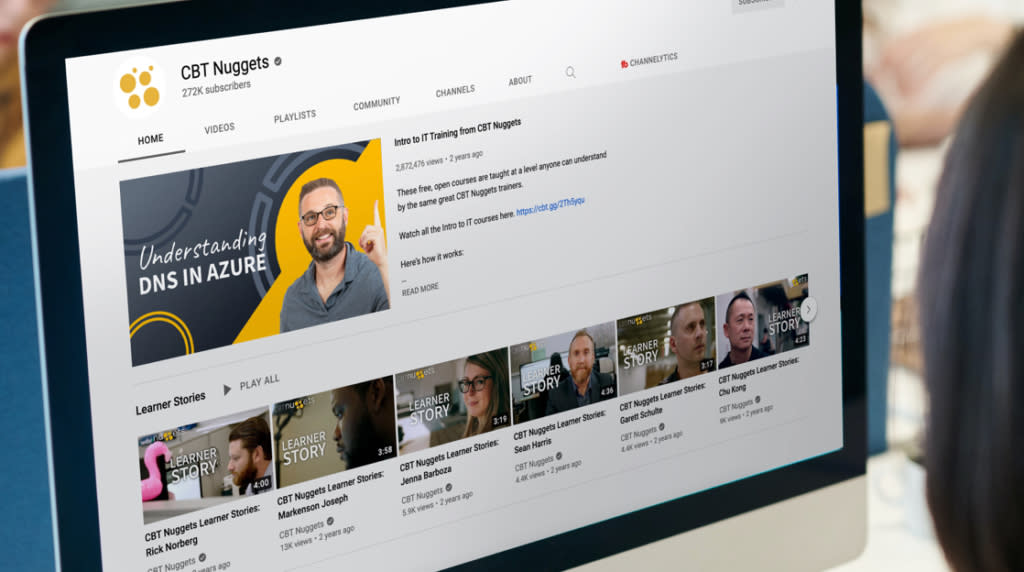Click the Subscribe button at the top right
1024x572 pixels.
(x=758, y=3)
